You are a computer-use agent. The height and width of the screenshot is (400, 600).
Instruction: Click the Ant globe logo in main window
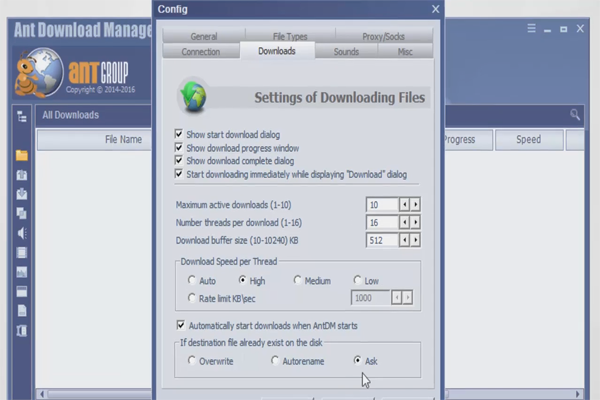pos(39,73)
